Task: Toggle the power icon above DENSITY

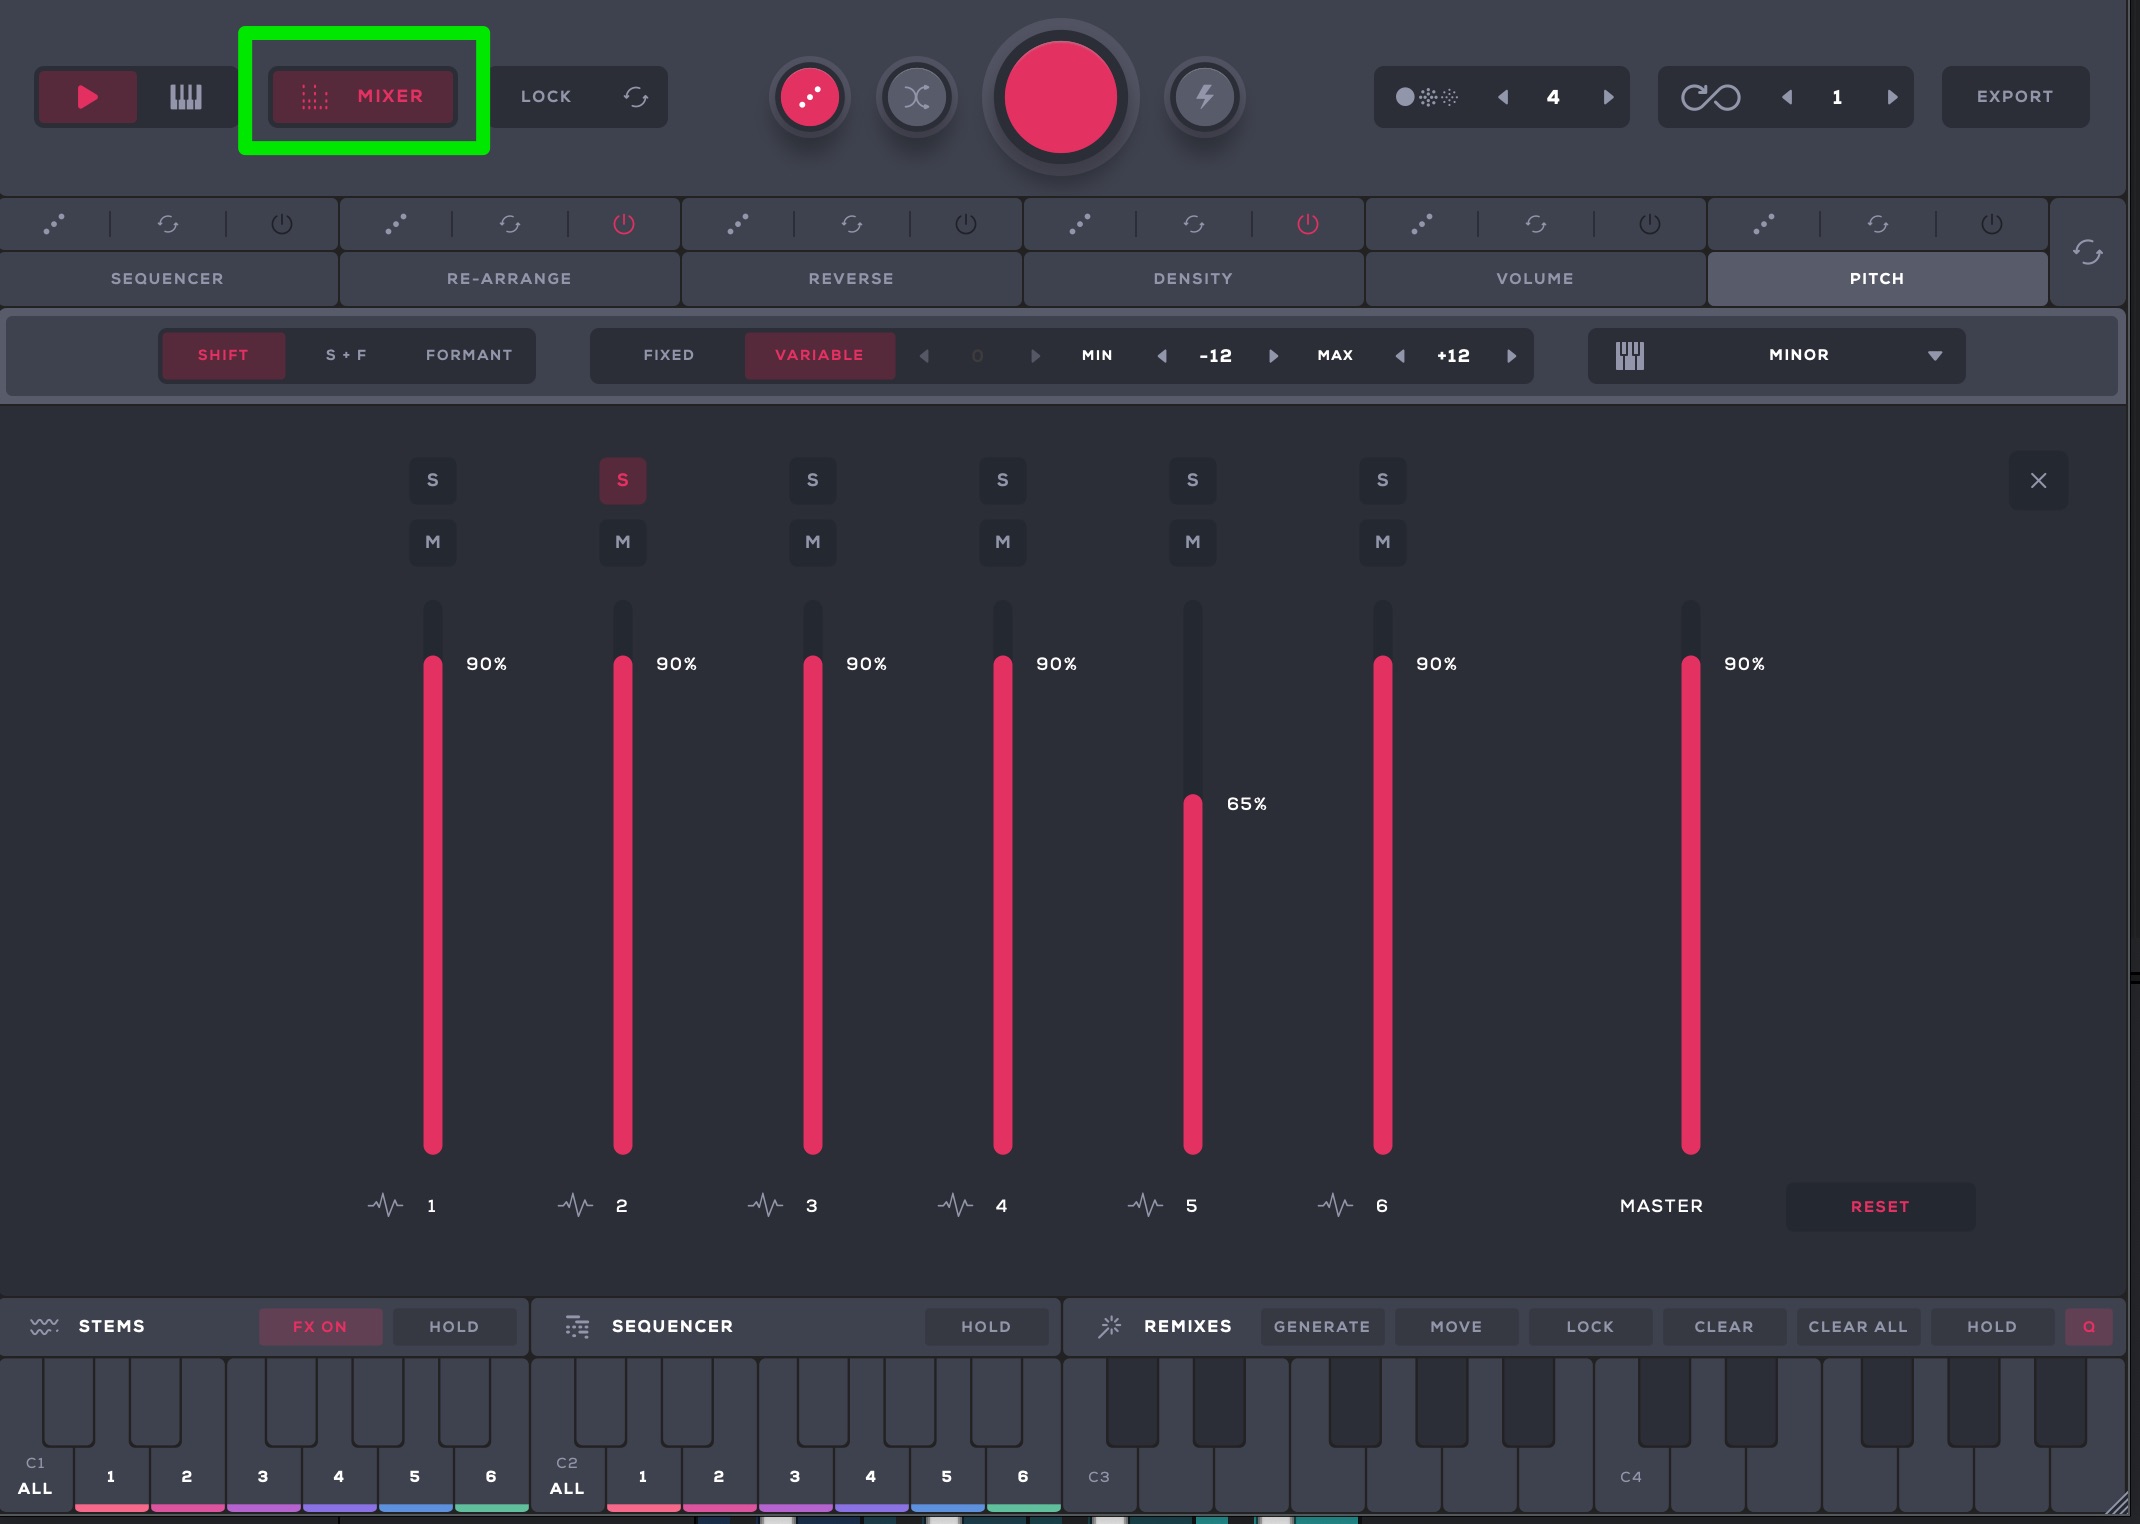Action: [x=1307, y=224]
